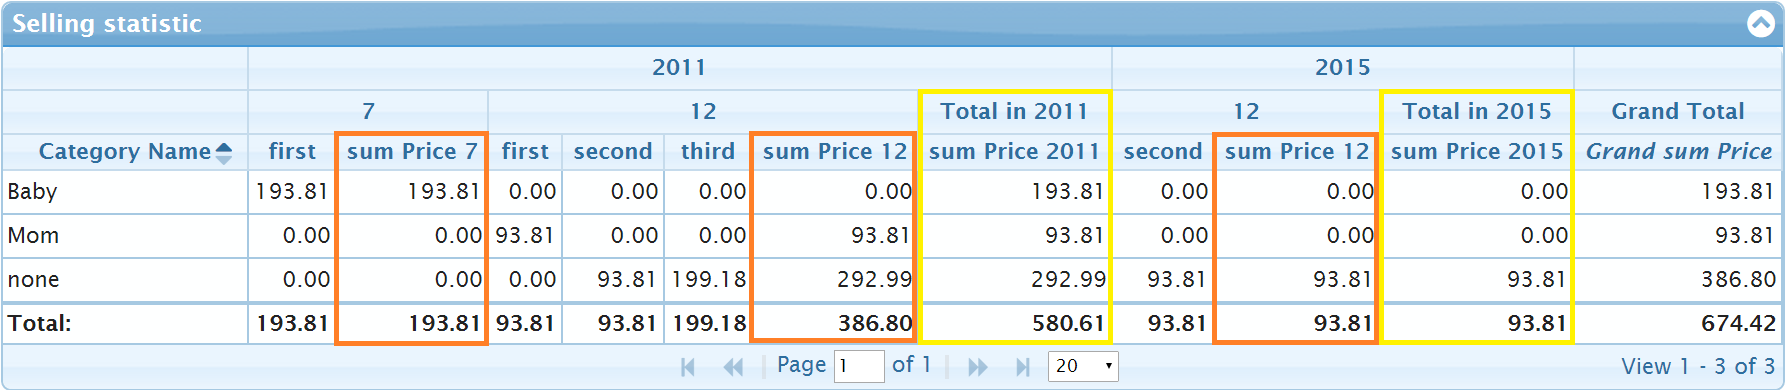Go to last page of grid
Image resolution: width=1785 pixels, height=390 pixels.
click(1022, 367)
